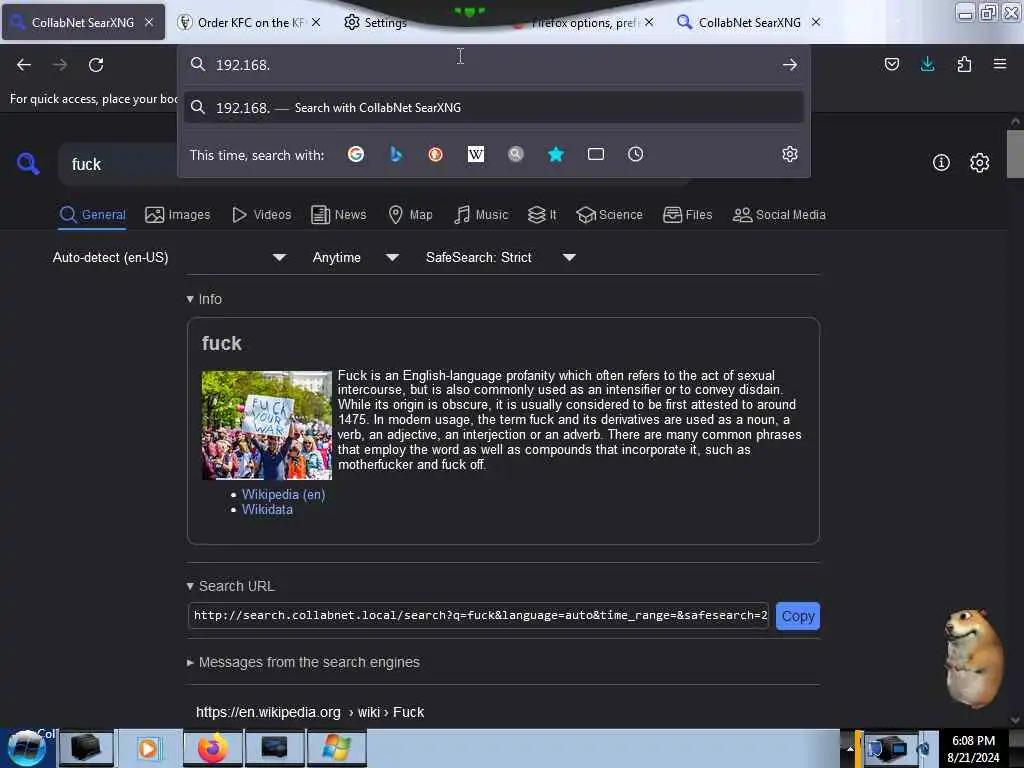Open the en.wikipedia.org wiki Fuck result

click(x=310, y=712)
